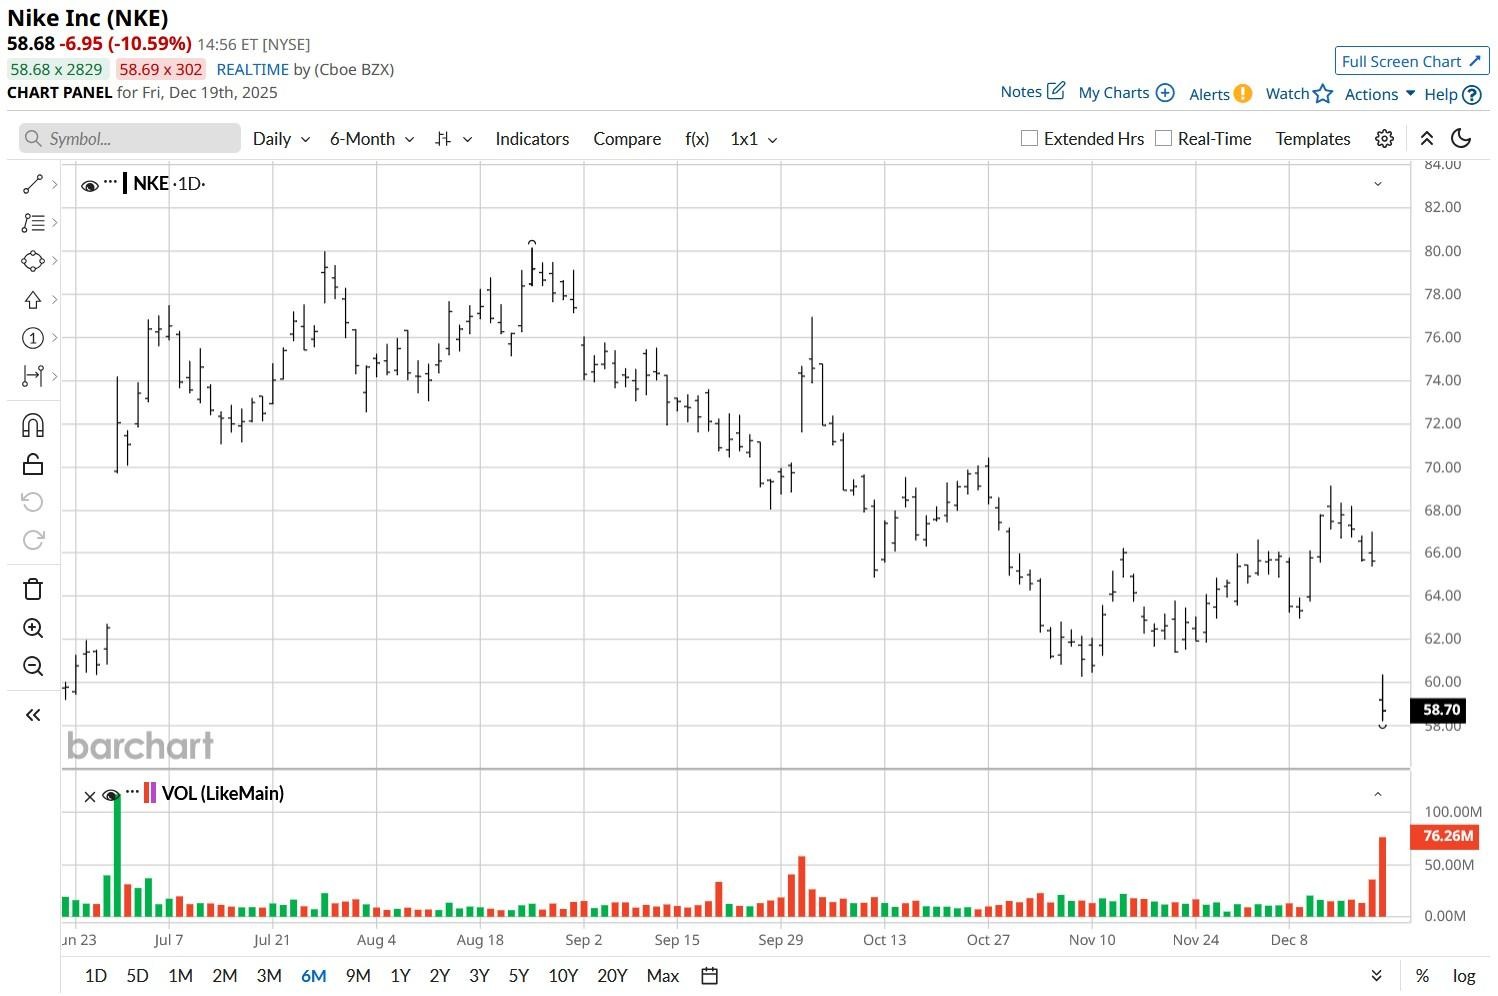This screenshot has height=996, width=1498.
Task: Select the arrow marker tool
Action: 32,300
